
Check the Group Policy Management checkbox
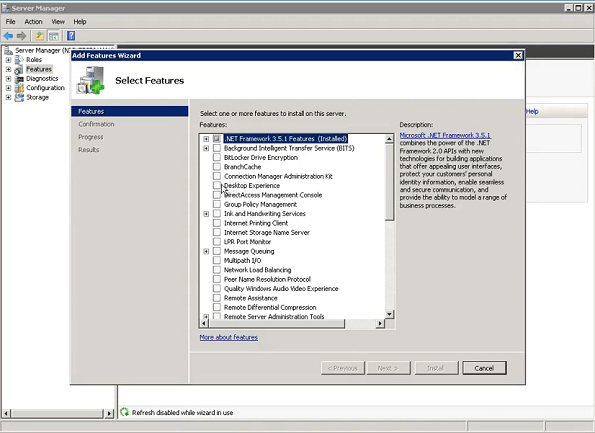tap(217, 204)
